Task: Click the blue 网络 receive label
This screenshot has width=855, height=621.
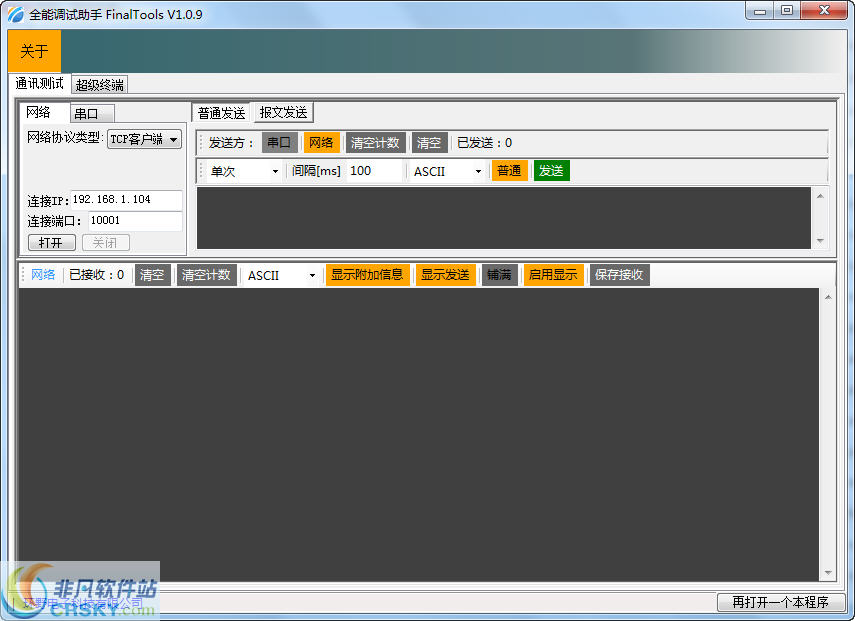Action: 43,275
